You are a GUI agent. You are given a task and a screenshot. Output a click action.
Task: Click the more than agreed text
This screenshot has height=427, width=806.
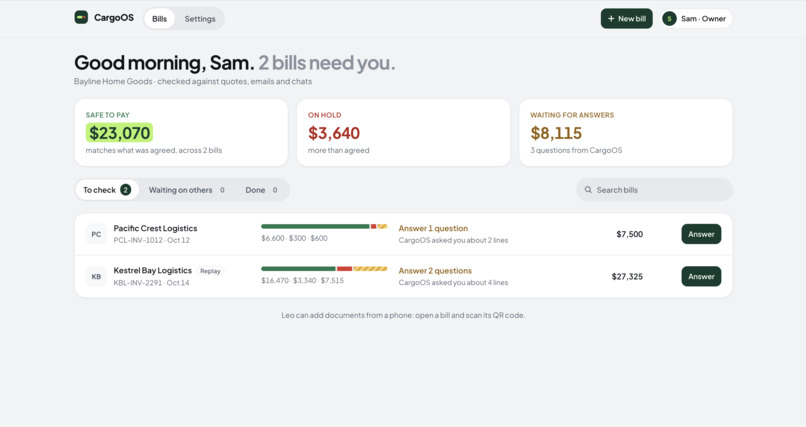click(339, 150)
